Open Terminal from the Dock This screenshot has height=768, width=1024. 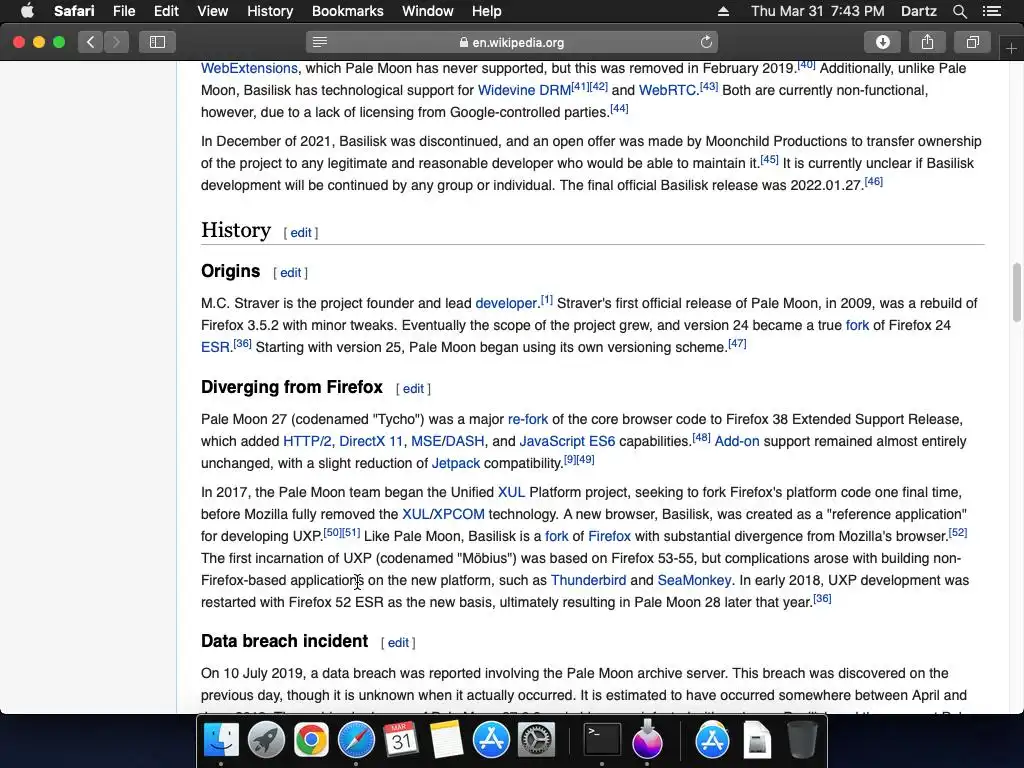(x=601, y=740)
